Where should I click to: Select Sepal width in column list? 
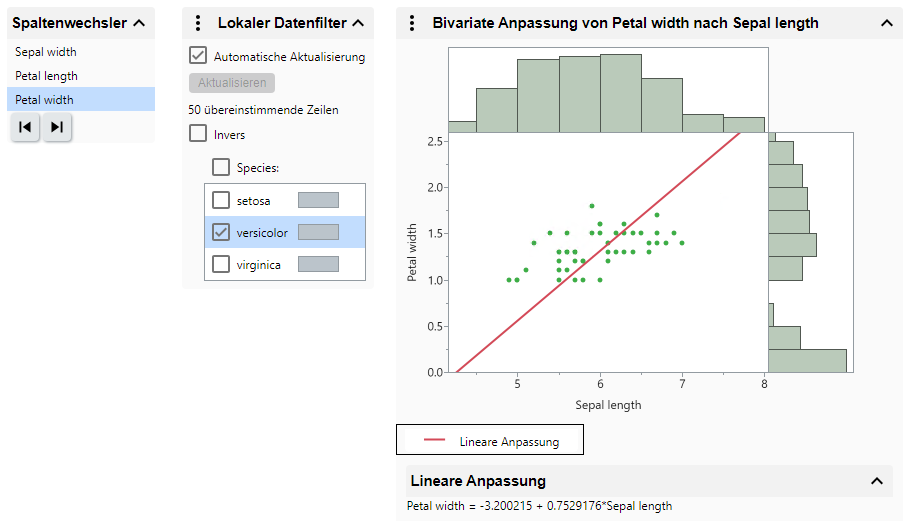tap(46, 52)
